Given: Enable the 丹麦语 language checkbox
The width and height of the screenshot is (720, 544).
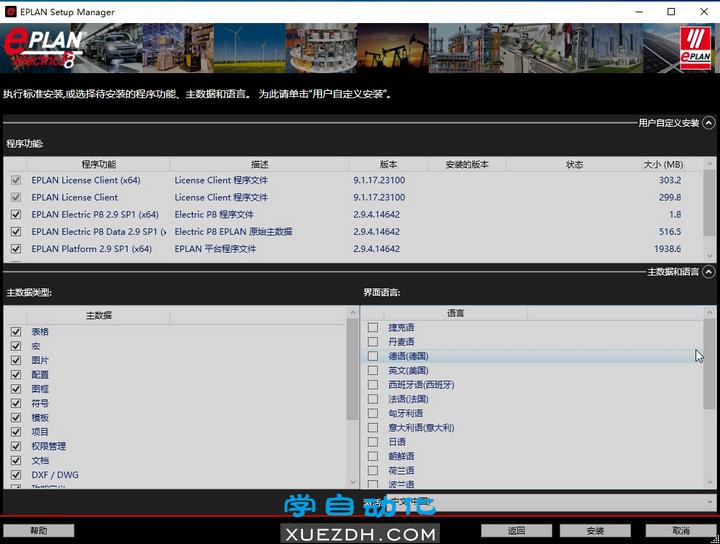Looking at the screenshot, I should [373, 342].
